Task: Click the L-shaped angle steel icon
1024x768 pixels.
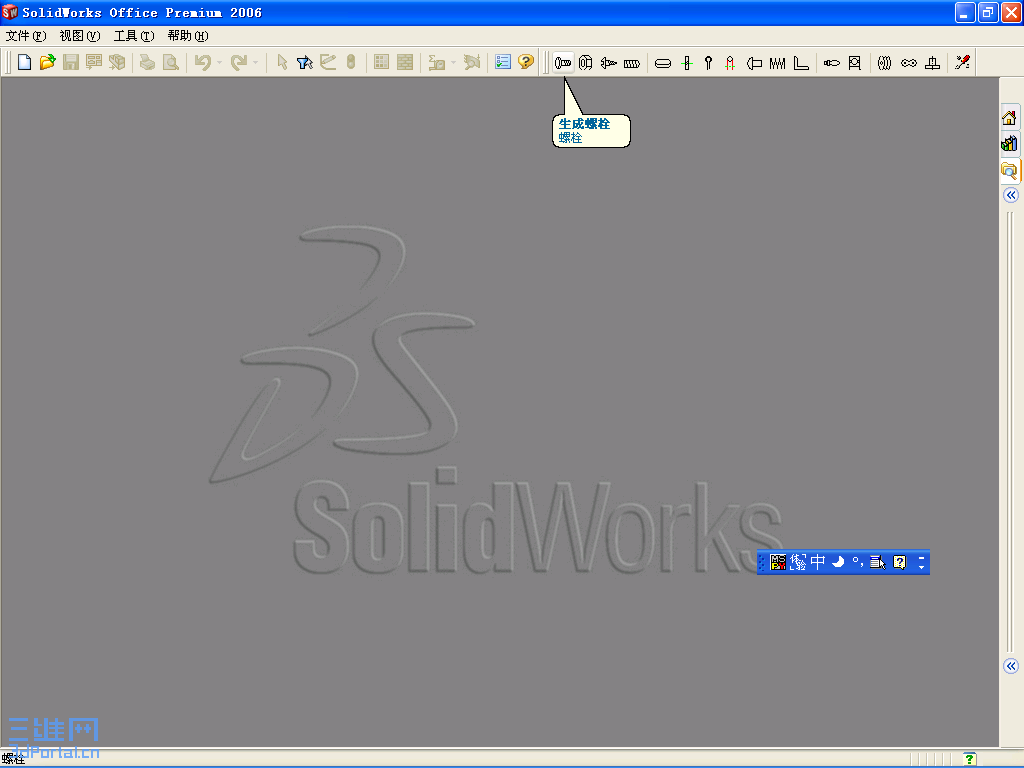Action: (801, 63)
